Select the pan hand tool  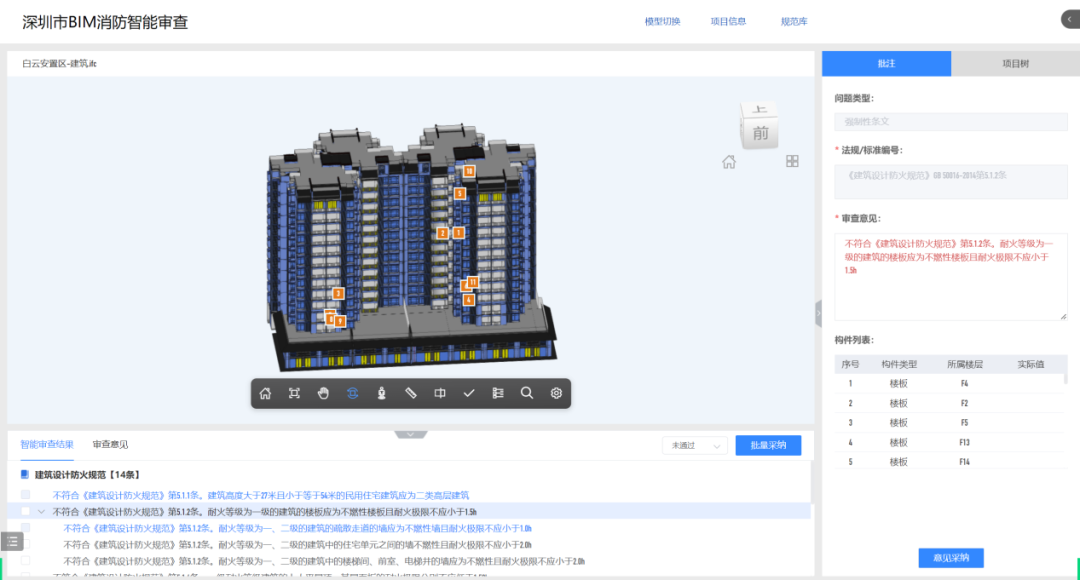pyautogui.click(x=323, y=393)
